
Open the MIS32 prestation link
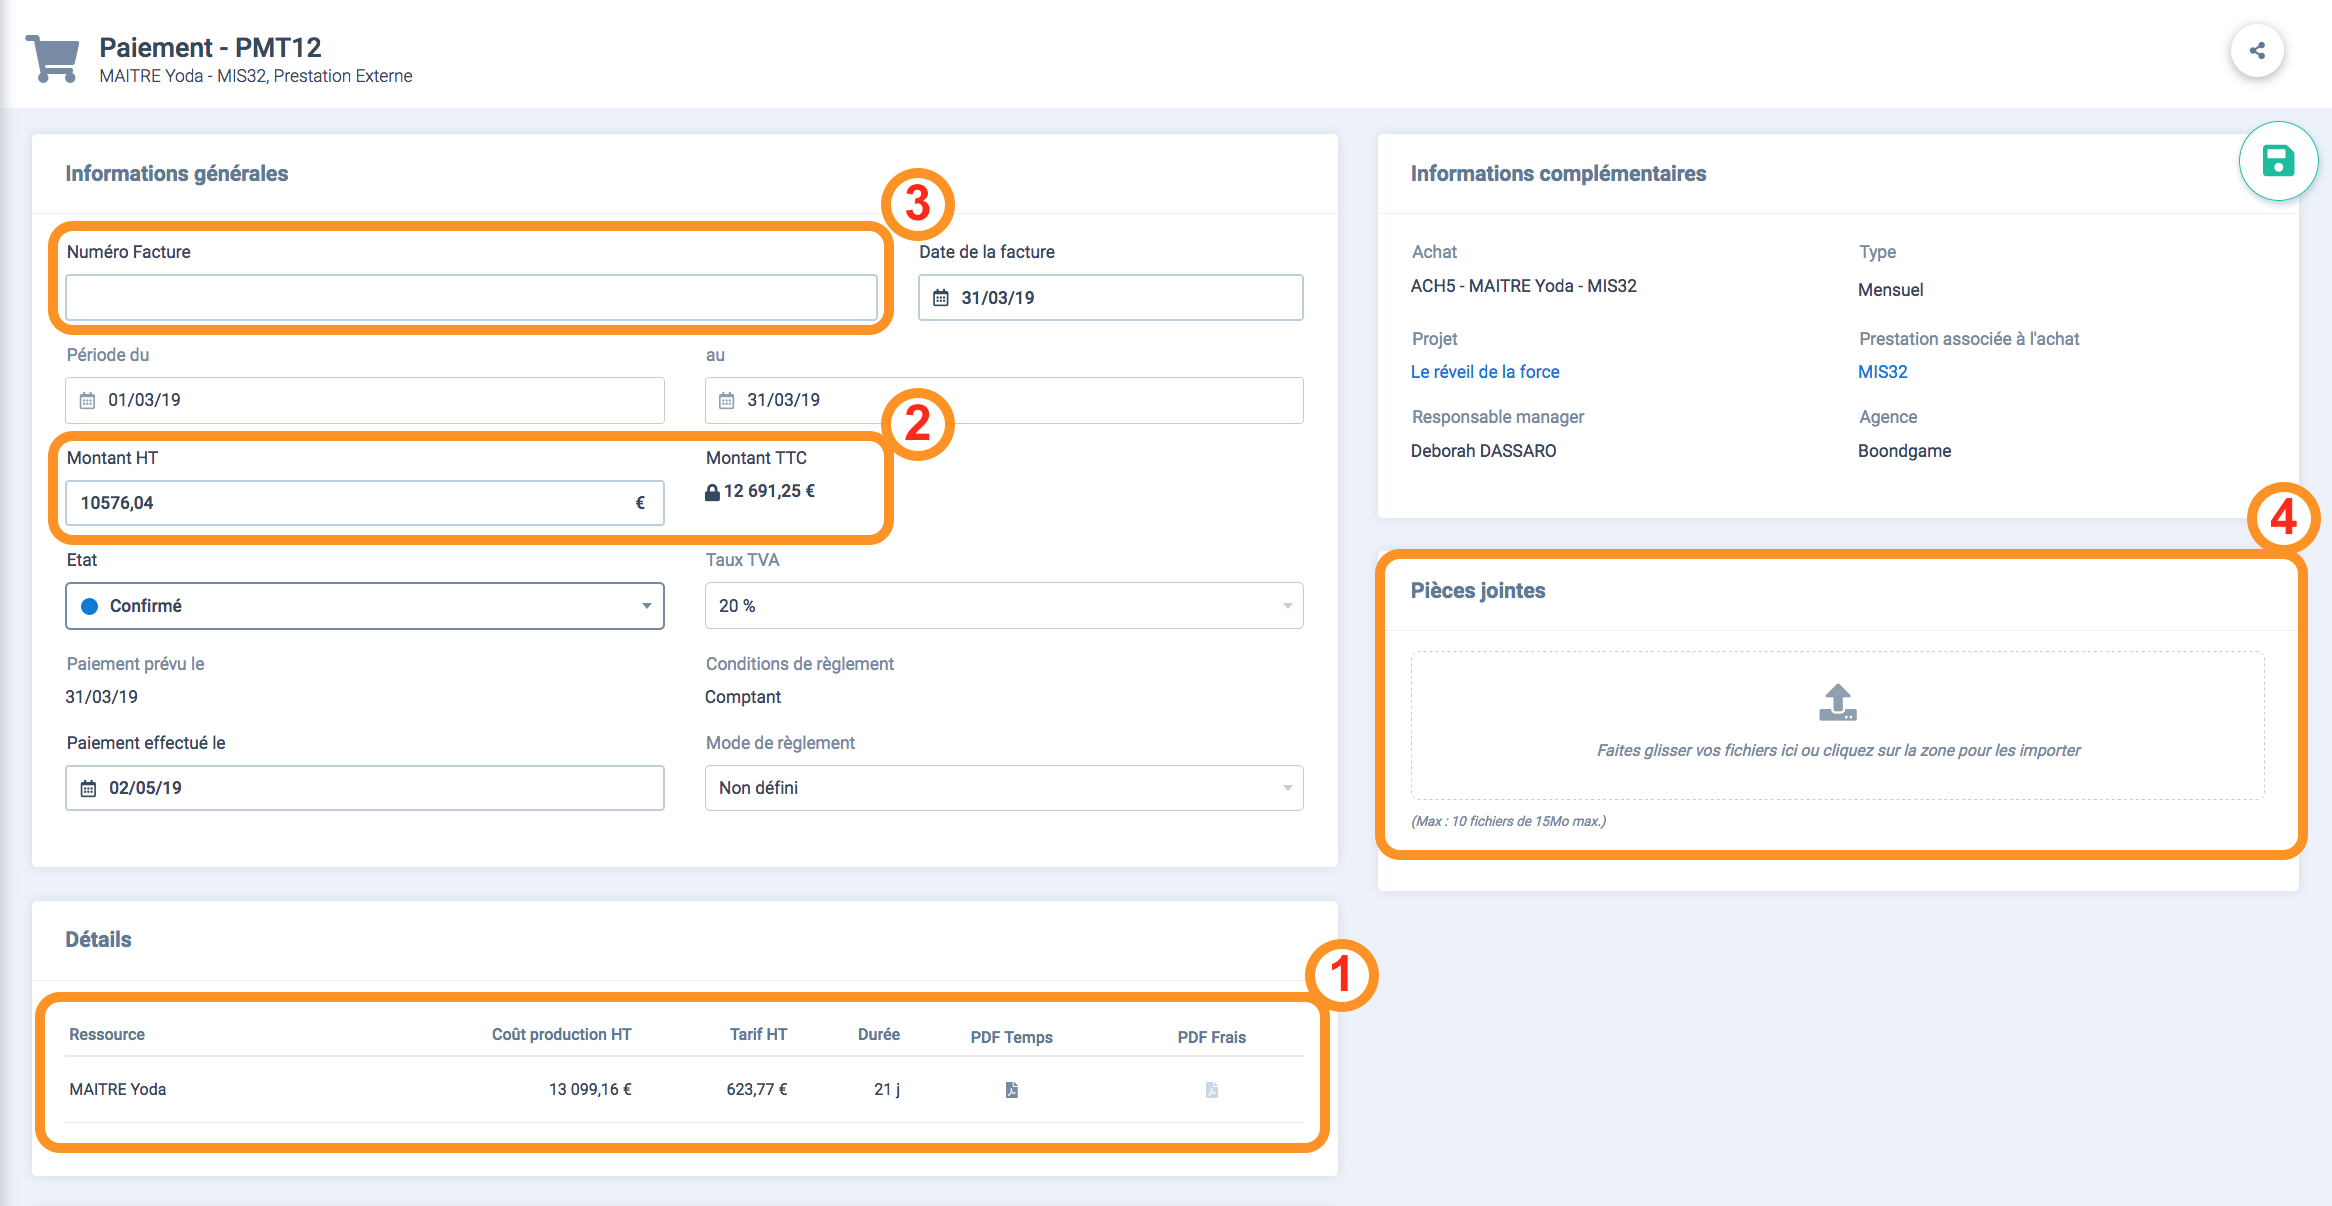click(1883, 372)
